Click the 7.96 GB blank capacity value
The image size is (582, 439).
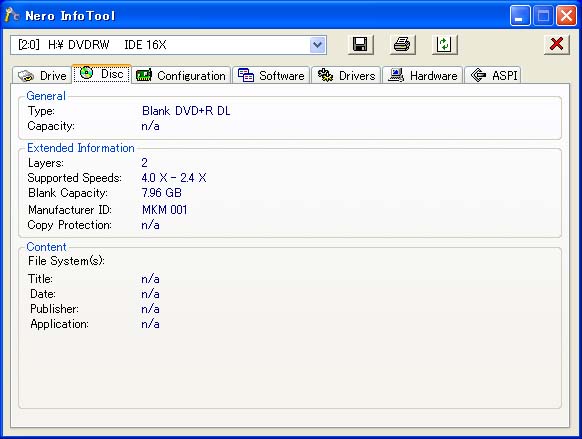(x=161, y=193)
